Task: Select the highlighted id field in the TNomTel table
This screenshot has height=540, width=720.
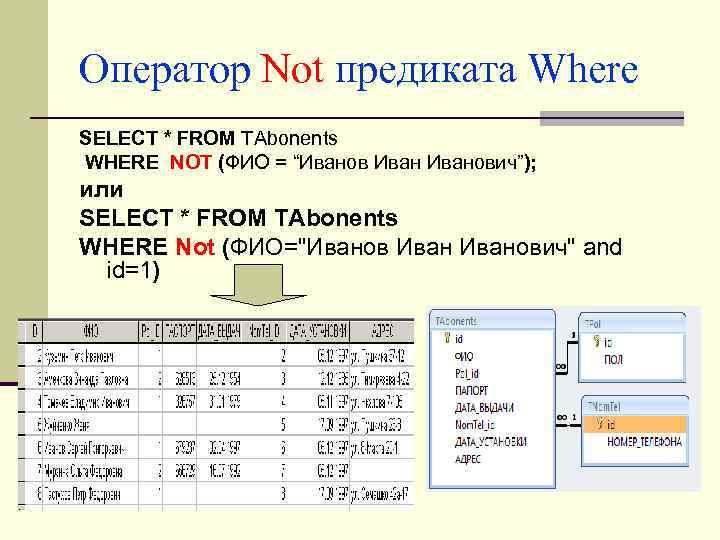Action: [x=634, y=424]
